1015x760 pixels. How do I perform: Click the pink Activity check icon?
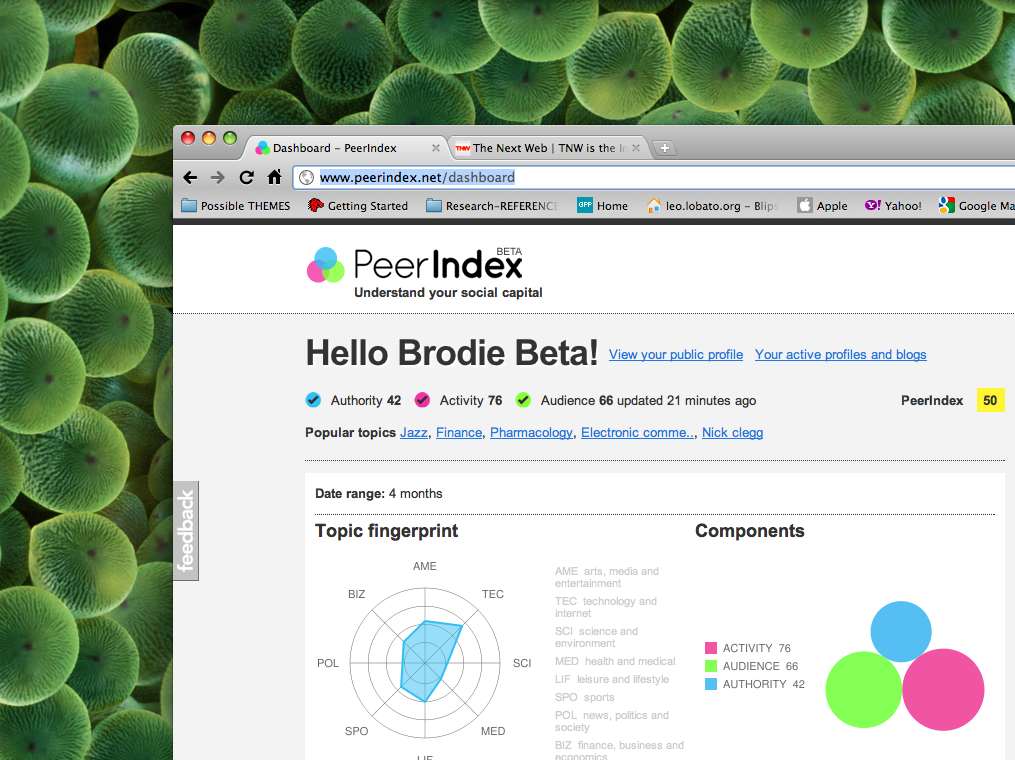(422, 400)
